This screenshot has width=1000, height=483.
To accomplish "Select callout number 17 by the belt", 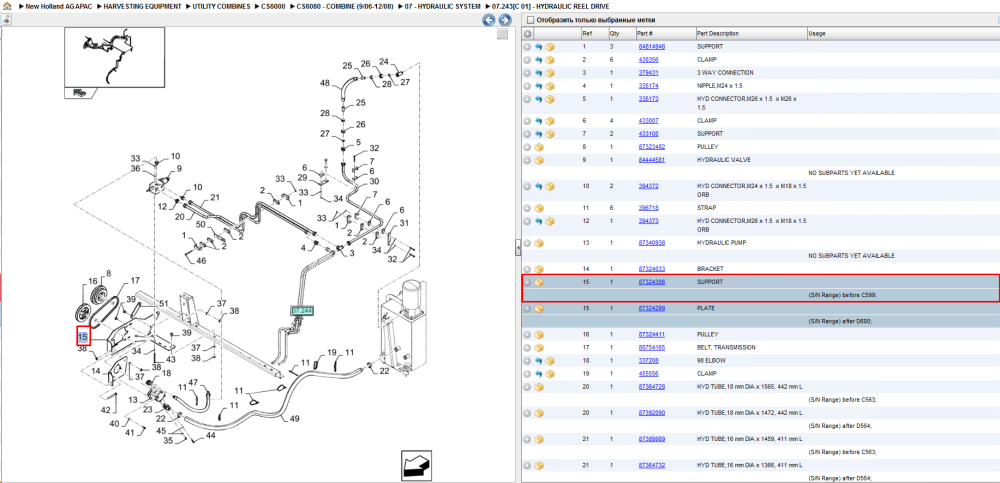I will (135, 280).
